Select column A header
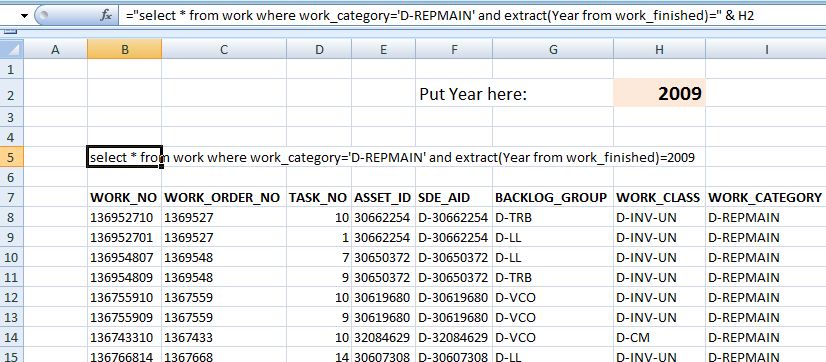Image resolution: width=826 pixels, height=362 pixels. [x=55, y=50]
